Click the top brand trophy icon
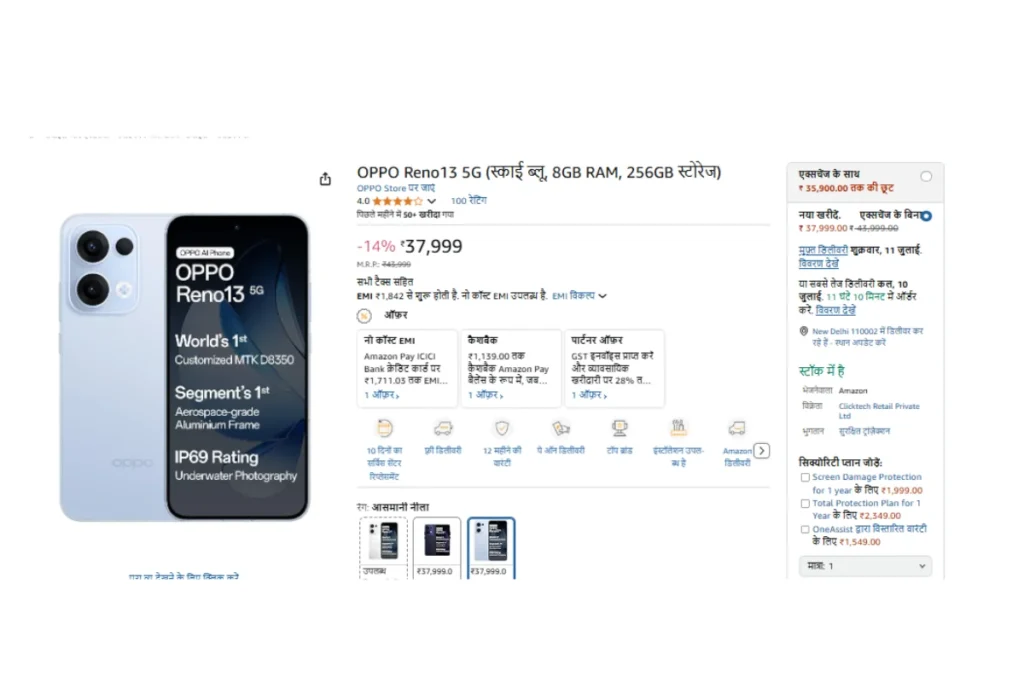 coord(620,428)
